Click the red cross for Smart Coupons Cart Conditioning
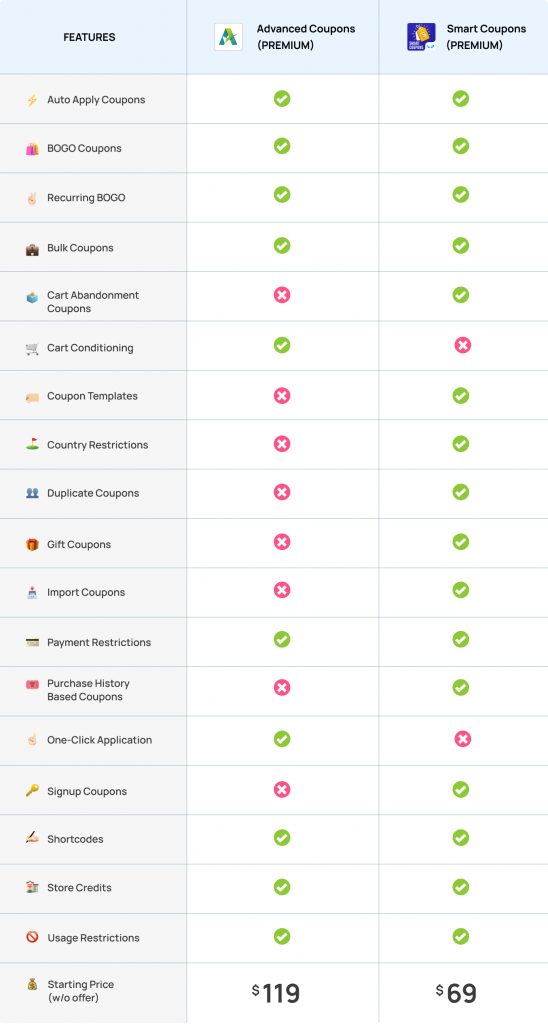548x1024 pixels. click(462, 345)
